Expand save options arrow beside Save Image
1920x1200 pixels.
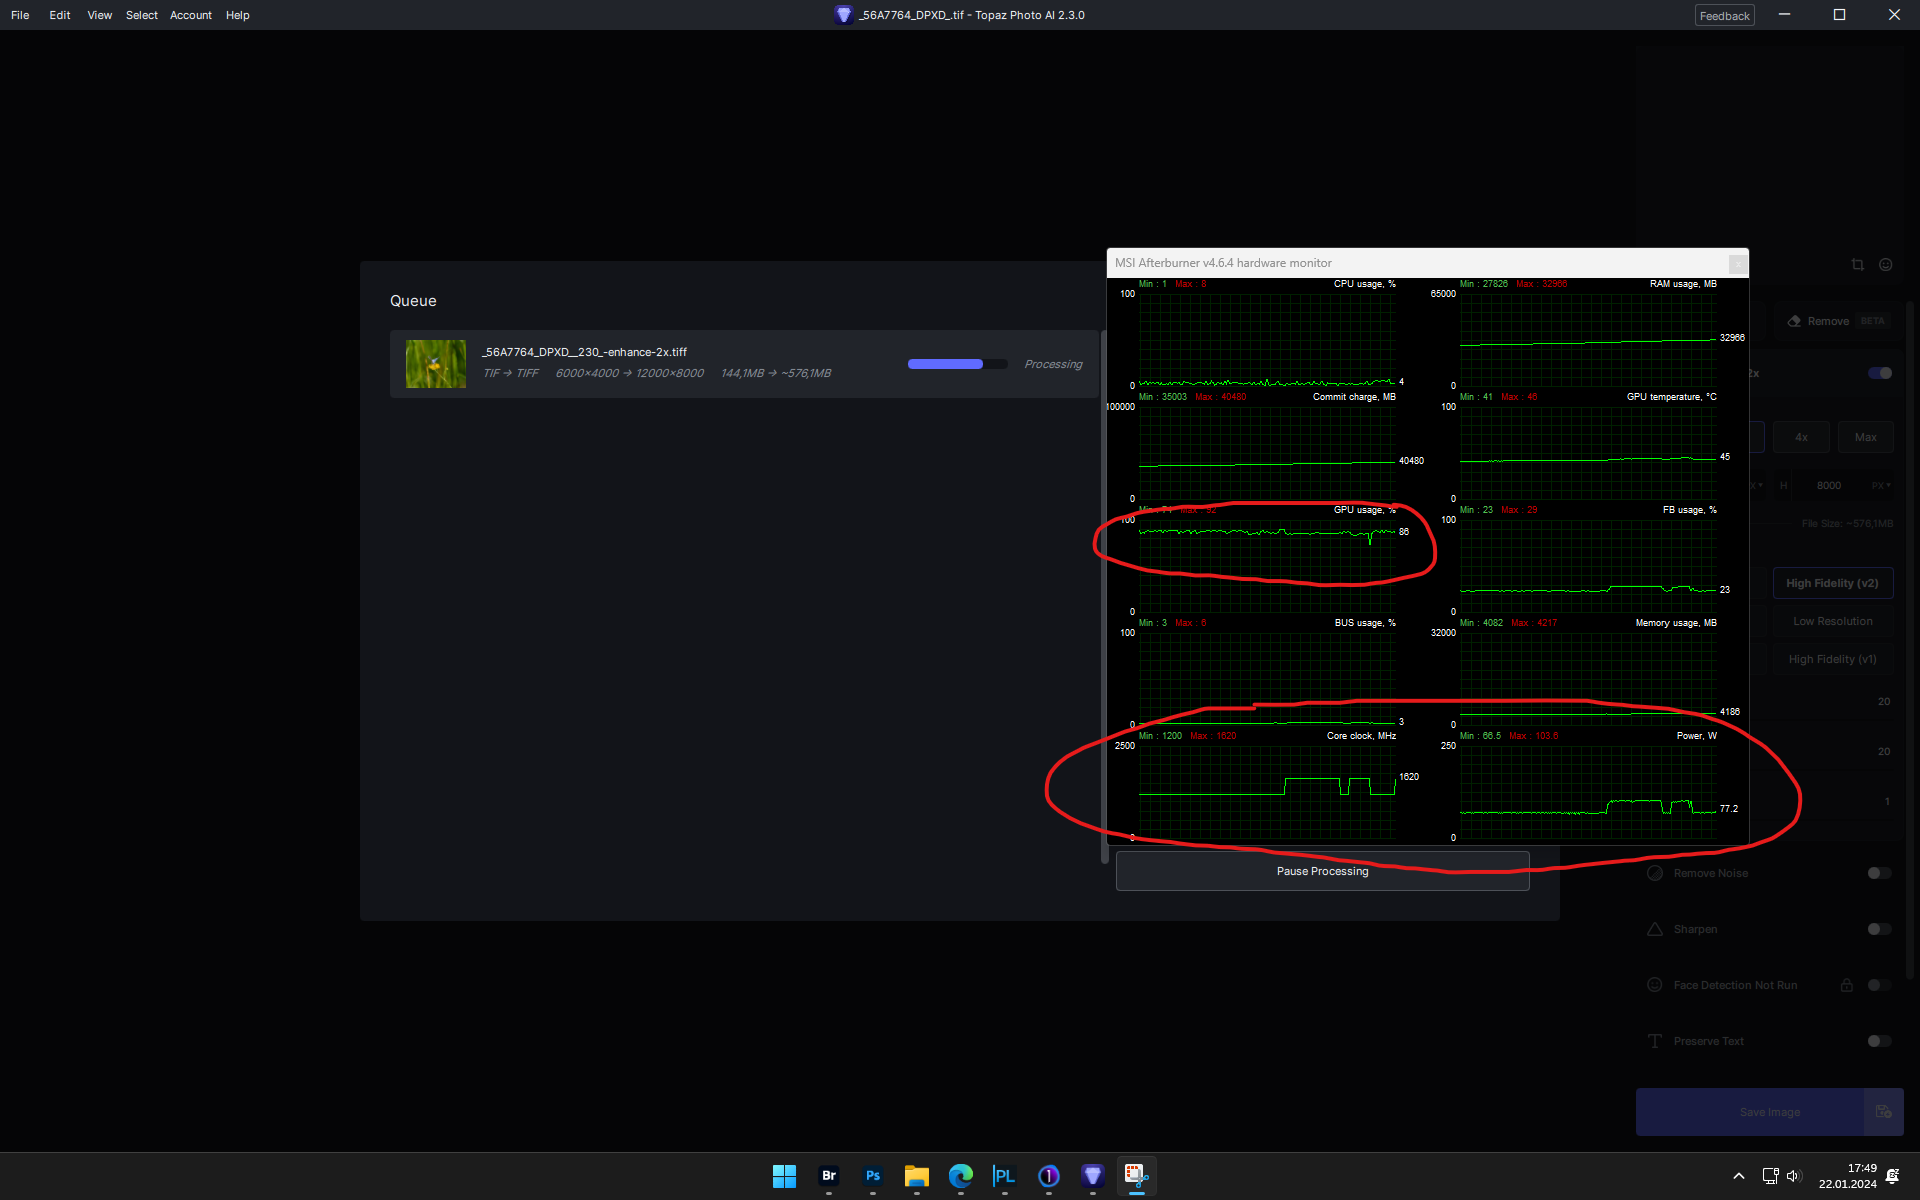pyautogui.click(x=1883, y=1112)
